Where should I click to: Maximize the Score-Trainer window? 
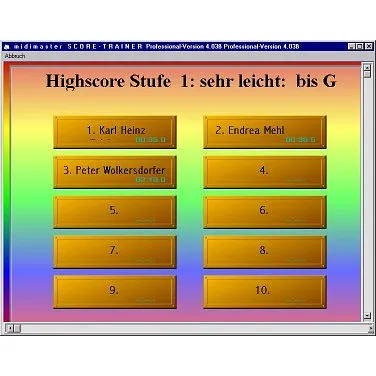tap(359, 47)
